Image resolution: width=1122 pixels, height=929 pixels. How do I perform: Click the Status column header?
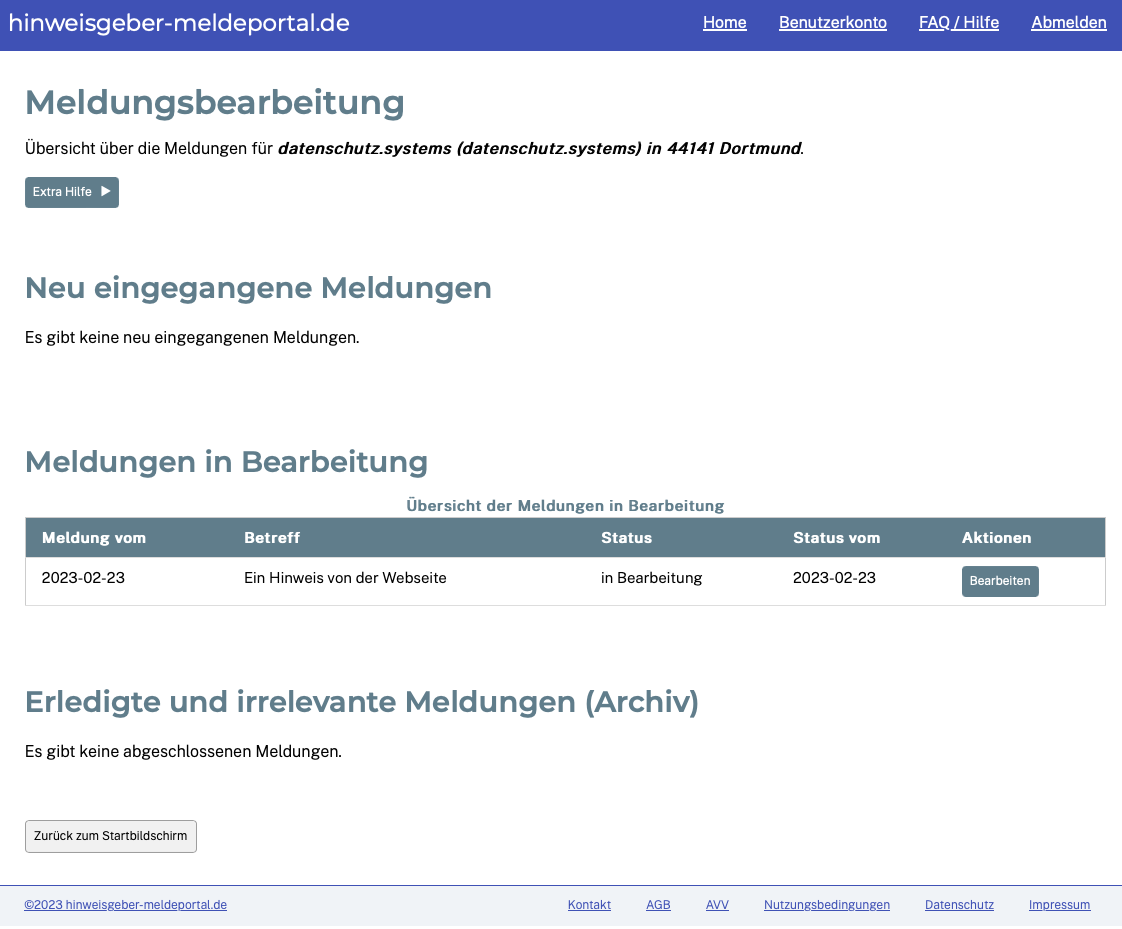coord(626,538)
